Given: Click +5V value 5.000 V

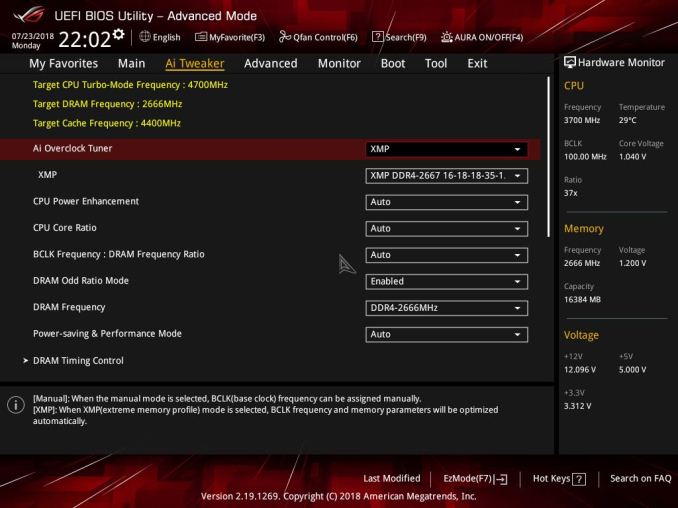Looking at the screenshot, I should 632,370.
